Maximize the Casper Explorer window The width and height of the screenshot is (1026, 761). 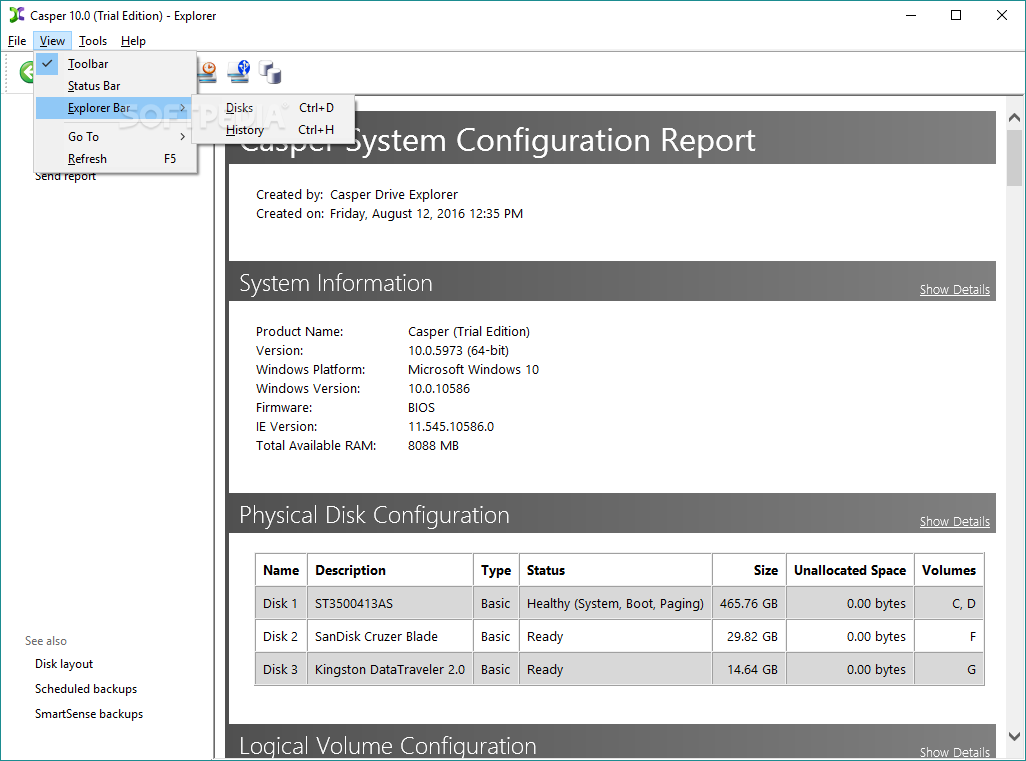click(x=956, y=15)
